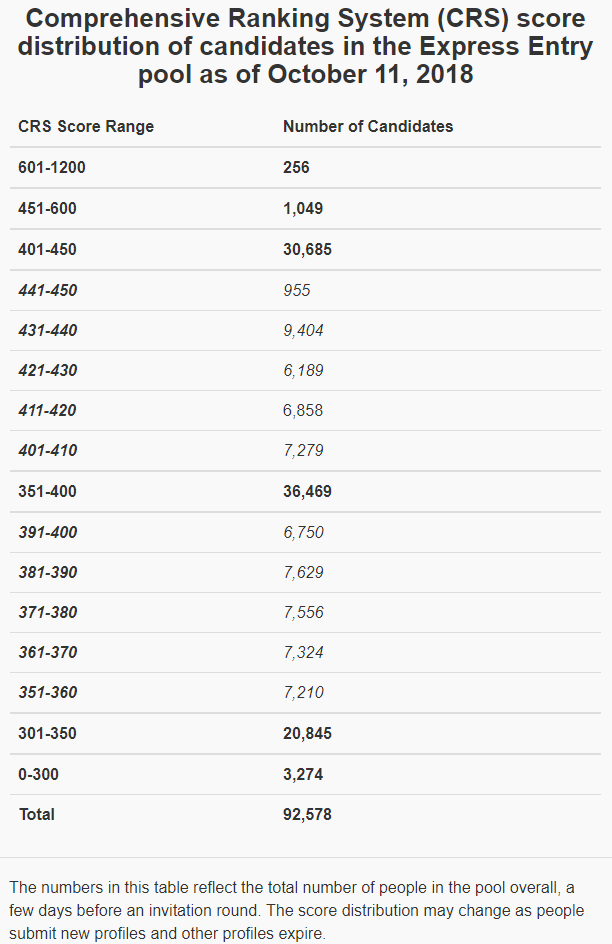The image size is (612, 944).
Task: Select the 601-1200 score range row
Action: [x=52, y=168]
